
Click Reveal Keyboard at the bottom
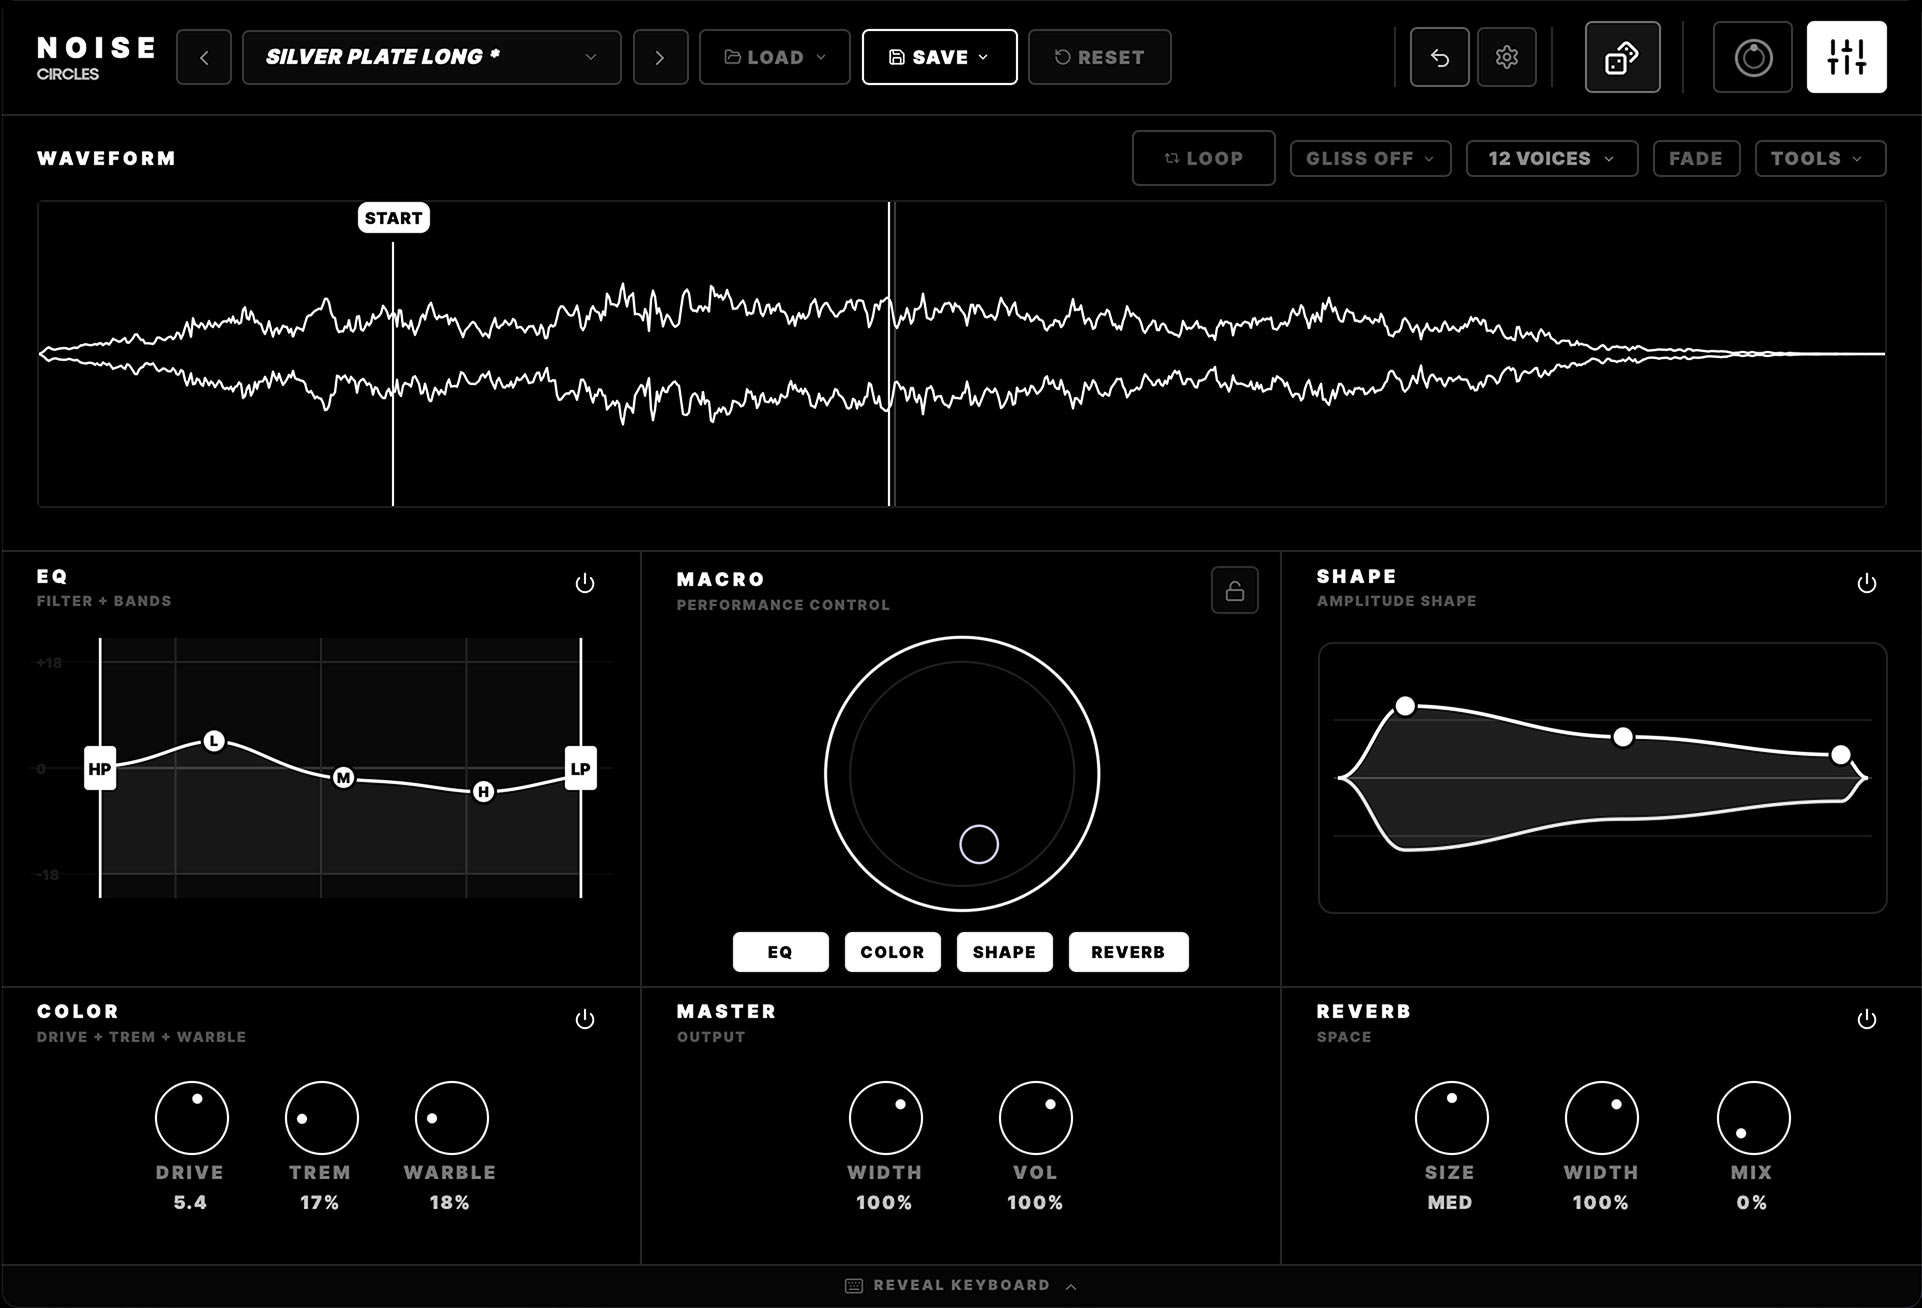[961, 1285]
